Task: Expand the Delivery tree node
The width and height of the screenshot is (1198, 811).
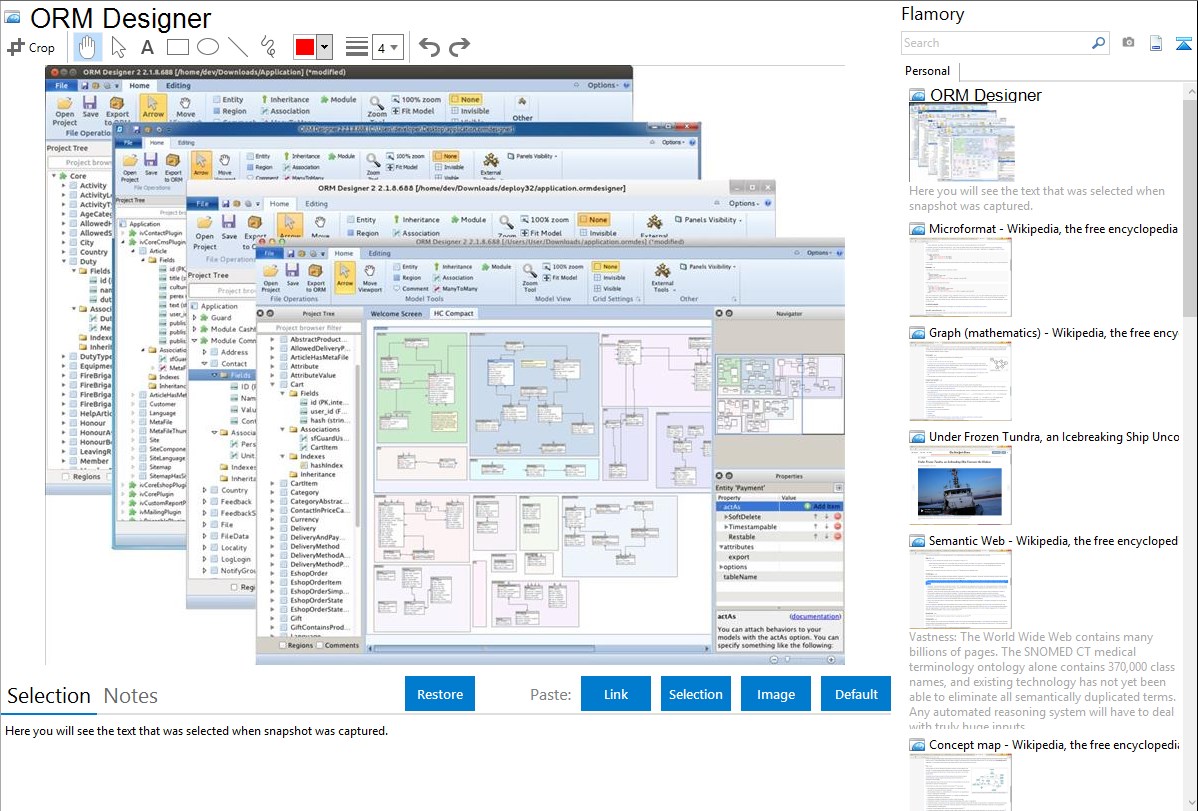Action: pos(273,528)
